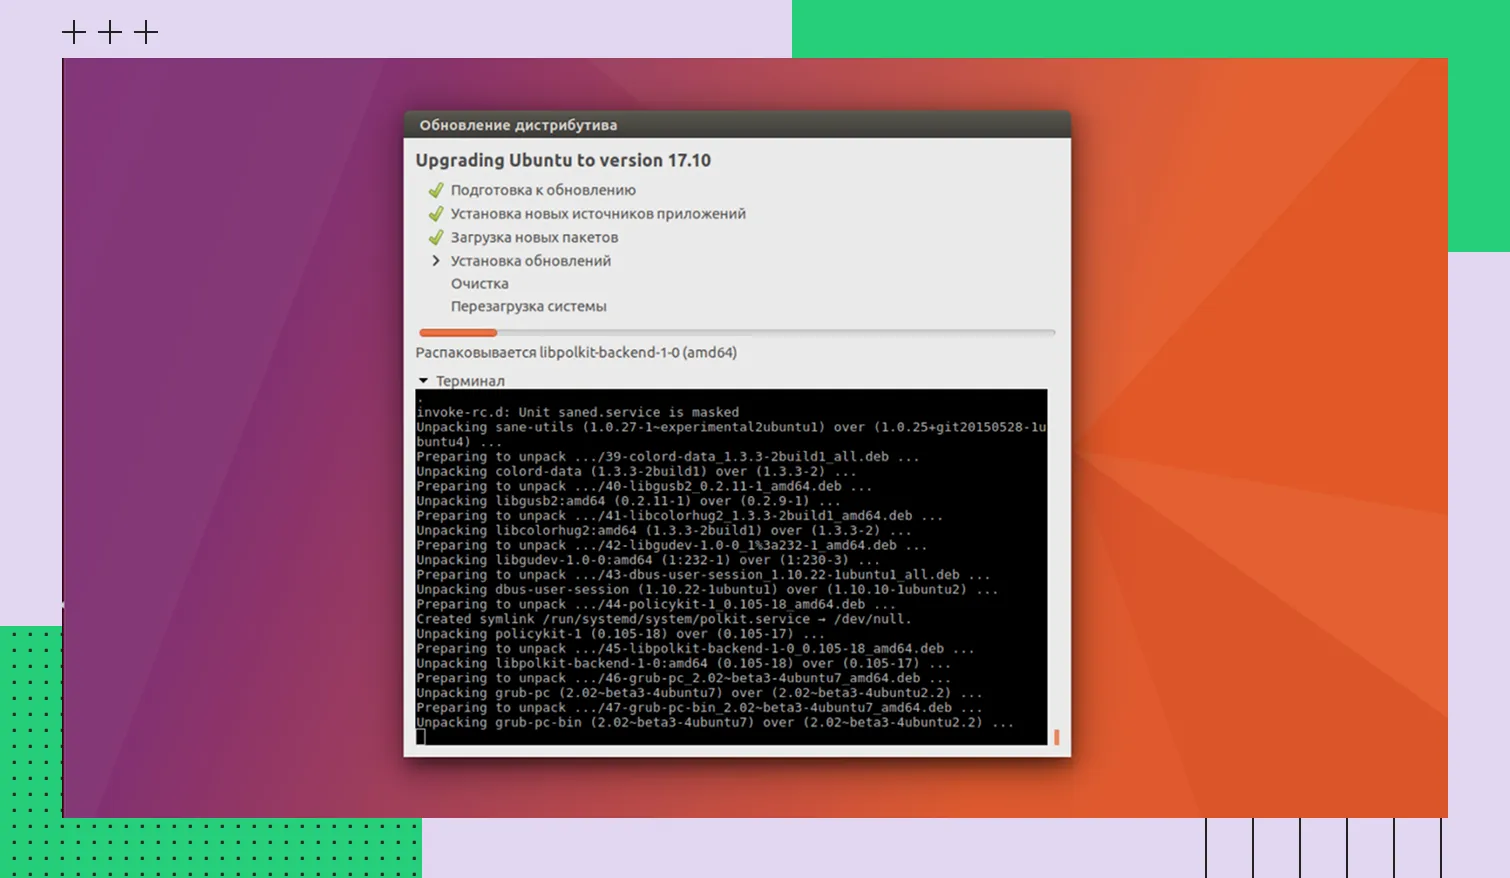Screen dimensions: 1510x878
Task: Select the Установка обновлений step label
Action: pyautogui.click(x=530, y=261)
